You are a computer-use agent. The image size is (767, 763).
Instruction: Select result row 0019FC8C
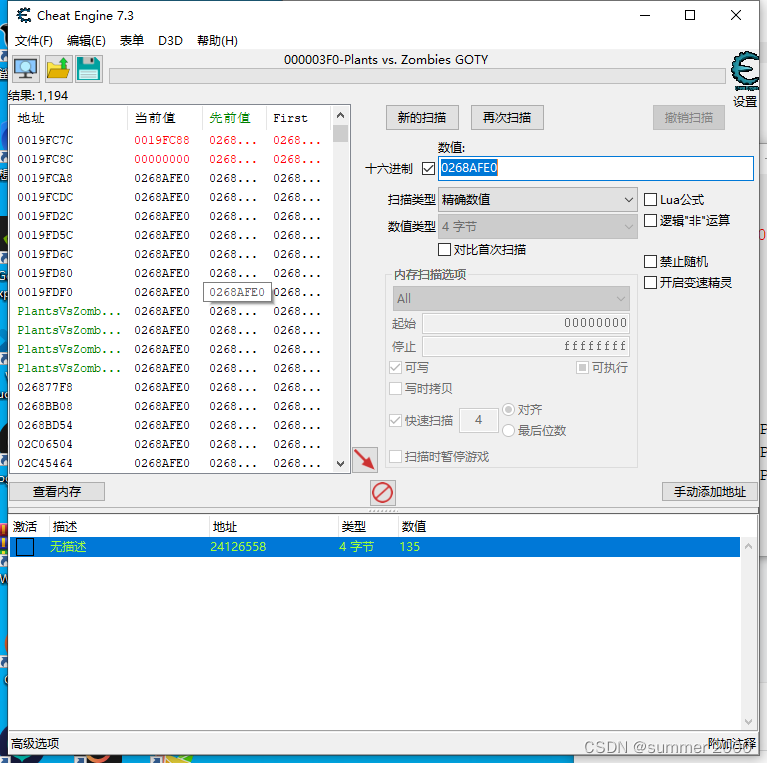click(x=171, y=159)
